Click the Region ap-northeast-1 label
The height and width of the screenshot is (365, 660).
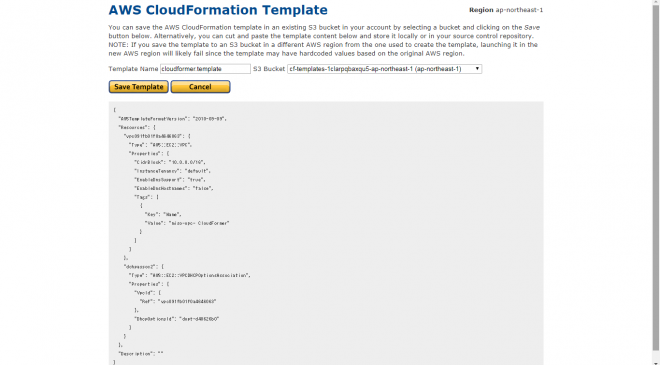[506, 10]
